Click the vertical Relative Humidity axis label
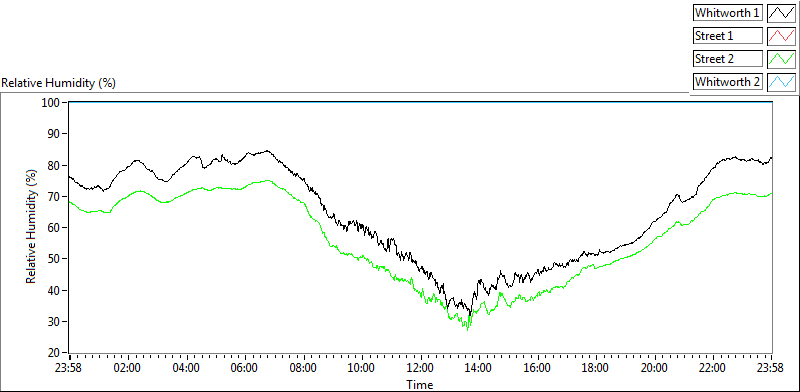This screenshot has height=392, width=800. (32, 227)
